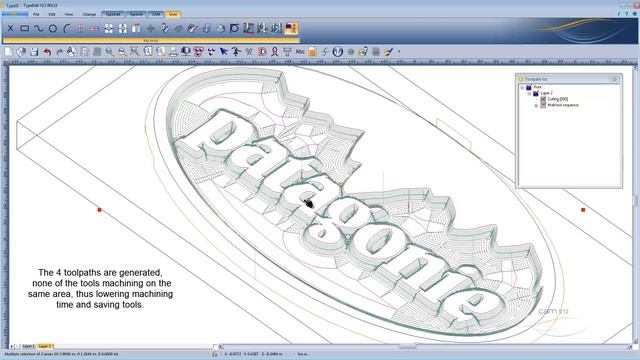Viewport: 640px width, 360px height.
Task: Open the File menu
Action: coord(36,14)
